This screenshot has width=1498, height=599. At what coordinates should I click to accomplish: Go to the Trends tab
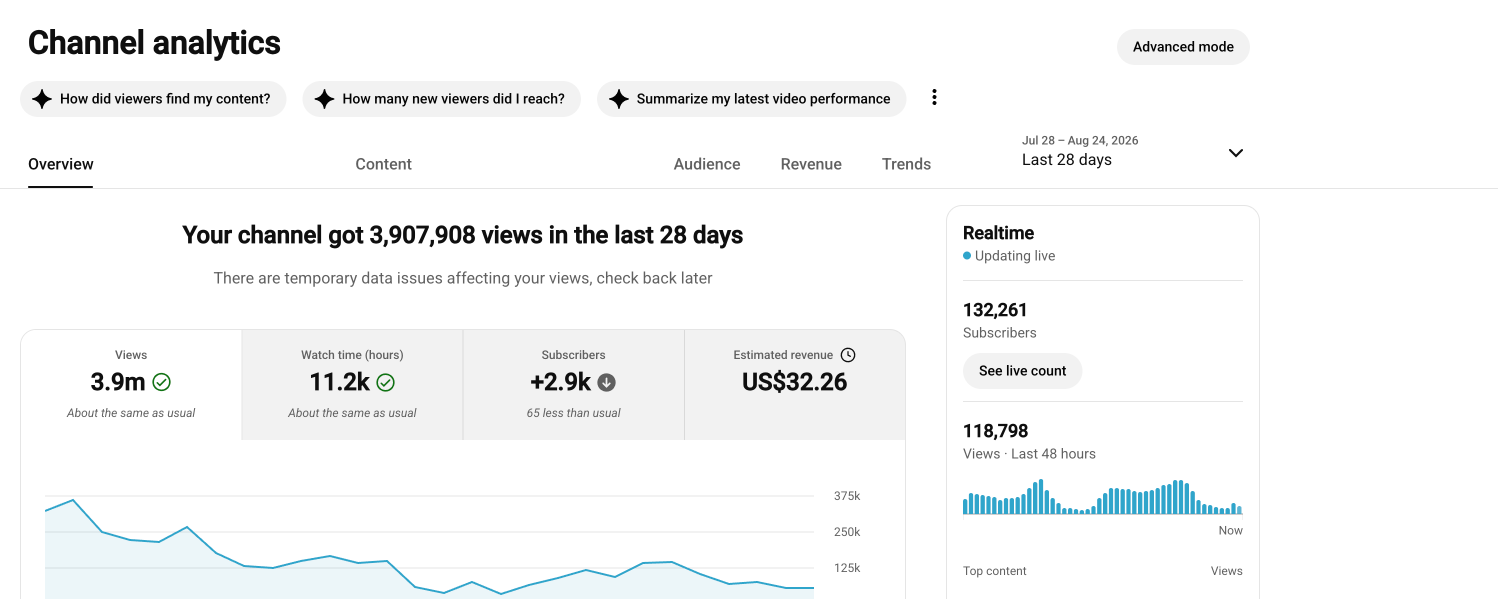tap(906, 164)
